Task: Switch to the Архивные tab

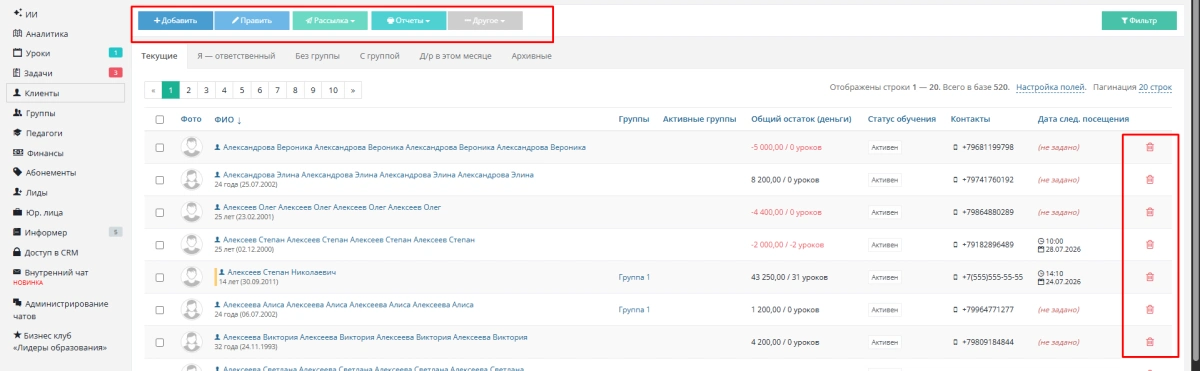Action: [x=531, y=56]
